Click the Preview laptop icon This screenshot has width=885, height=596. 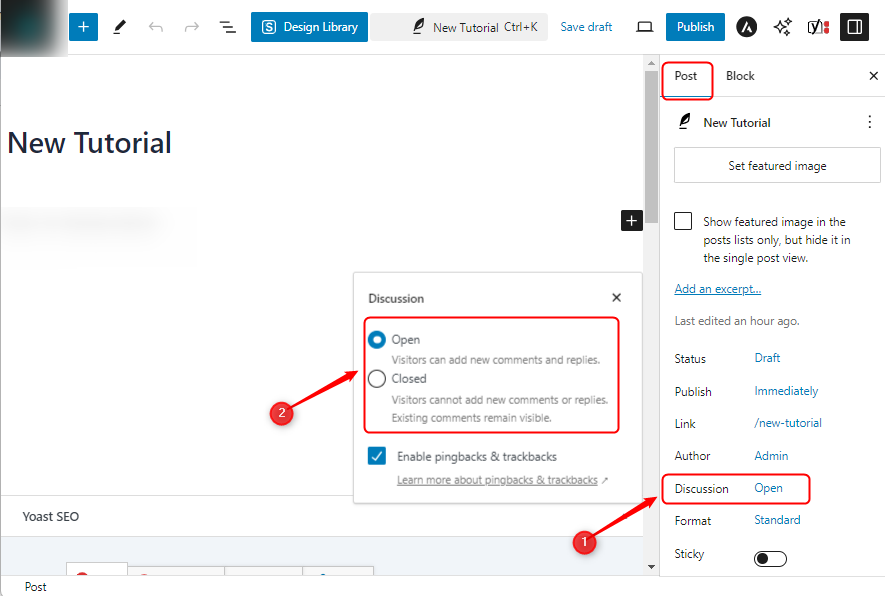click(x=644, y=27)
